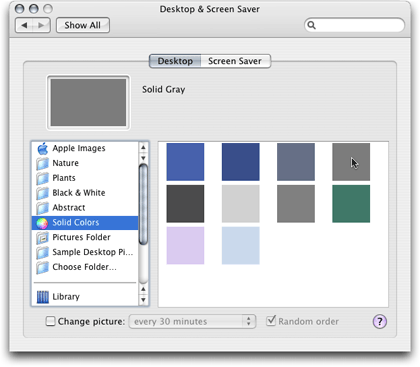Select the Black & White collection label

(79, 193)
